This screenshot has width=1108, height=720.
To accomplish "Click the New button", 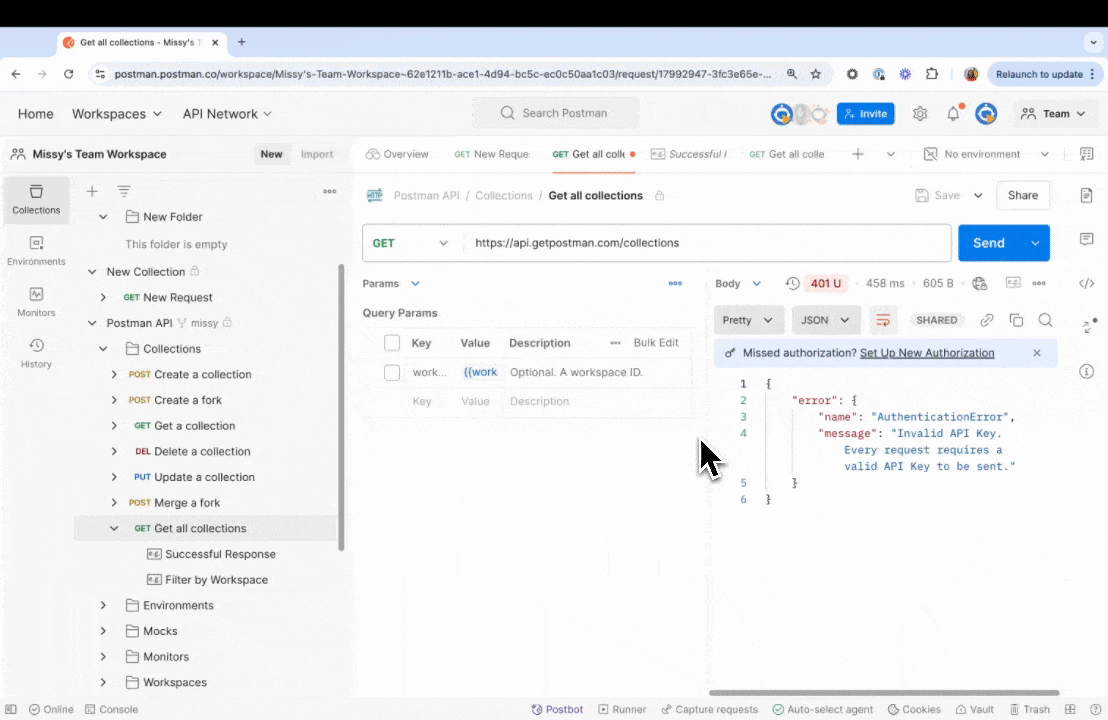I will click(271, 154).
